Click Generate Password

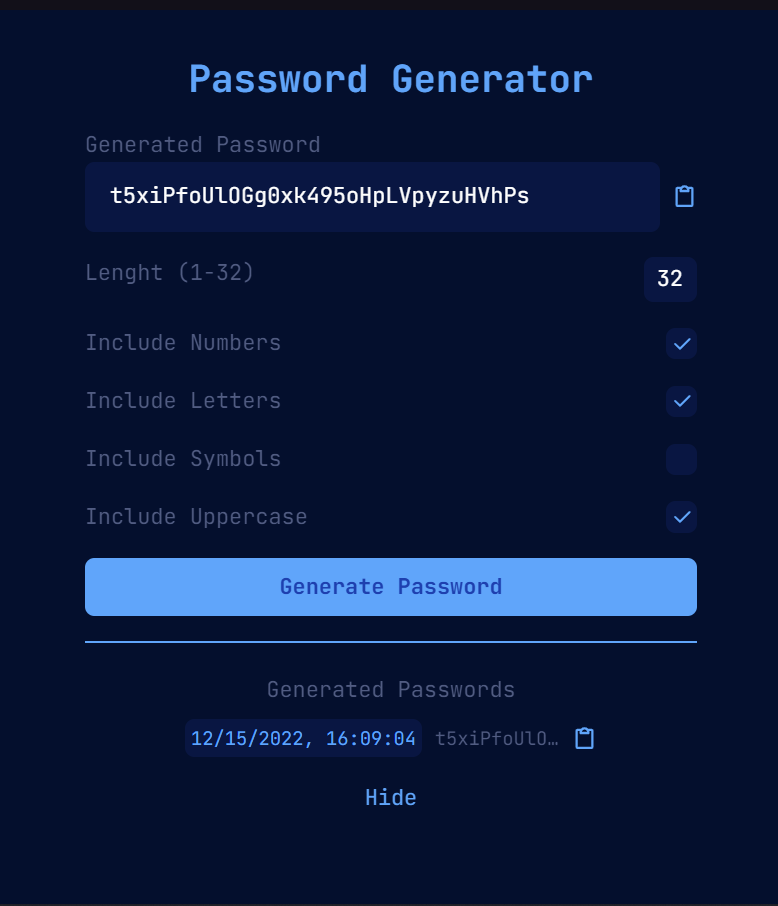click(390, 587)
